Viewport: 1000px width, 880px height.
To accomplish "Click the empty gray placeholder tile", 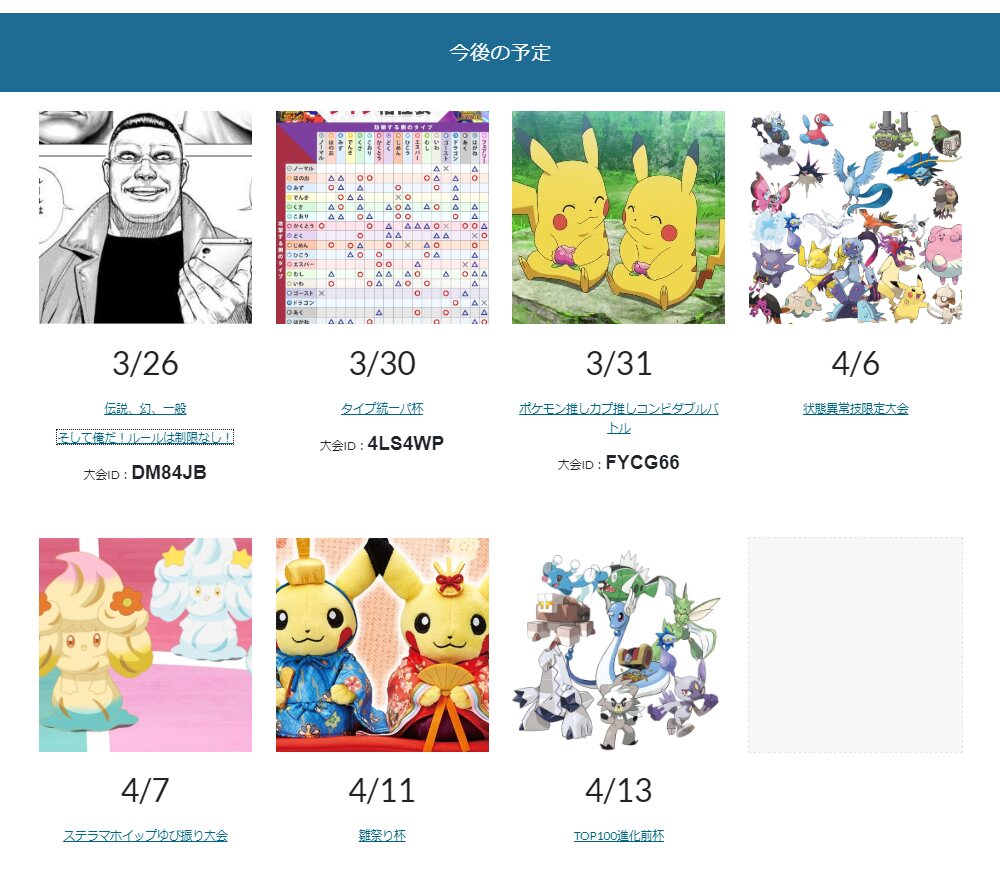I will click(855, 645).
